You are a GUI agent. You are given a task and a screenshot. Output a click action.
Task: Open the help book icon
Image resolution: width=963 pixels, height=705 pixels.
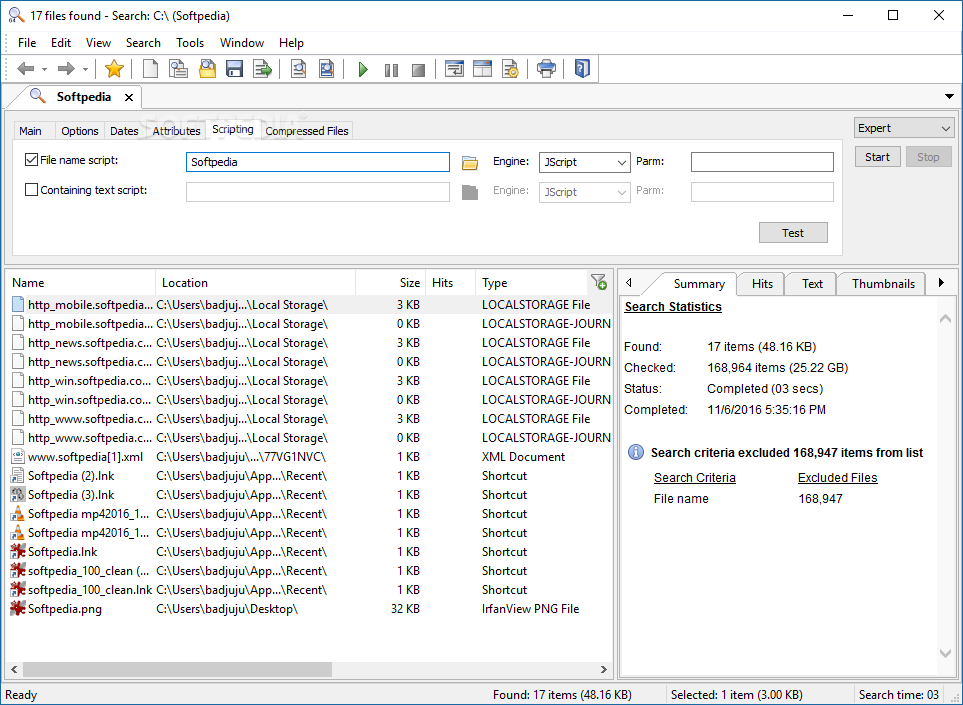(582, 68)
